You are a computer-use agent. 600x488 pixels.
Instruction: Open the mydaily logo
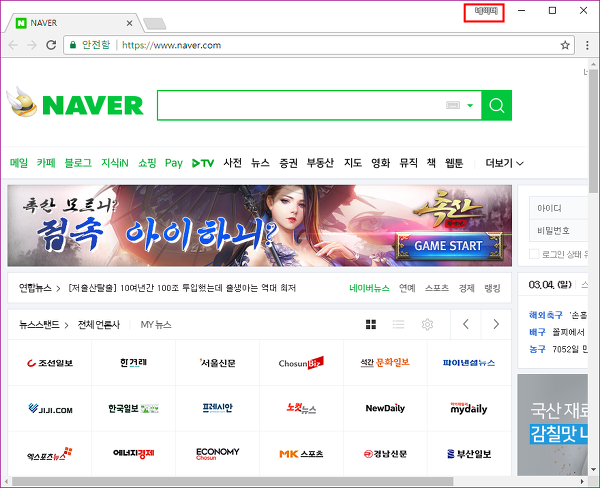(469, 408)
